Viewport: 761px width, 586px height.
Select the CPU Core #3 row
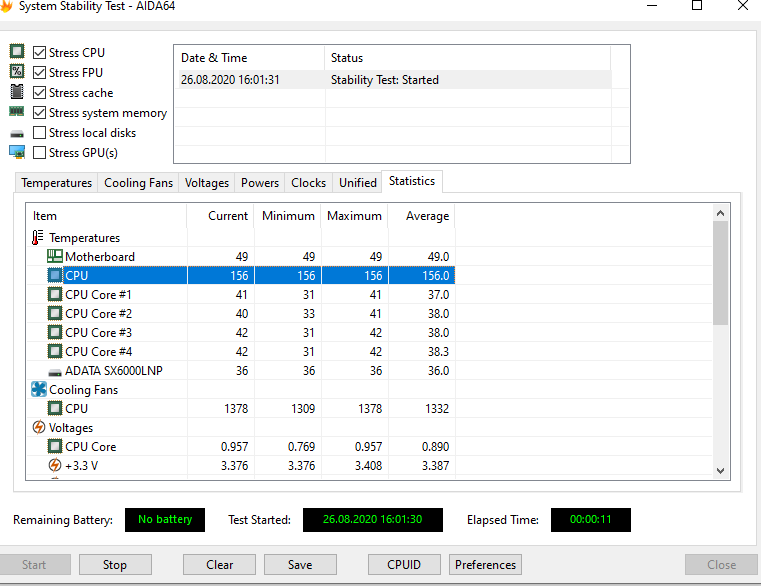coord(241,333)
